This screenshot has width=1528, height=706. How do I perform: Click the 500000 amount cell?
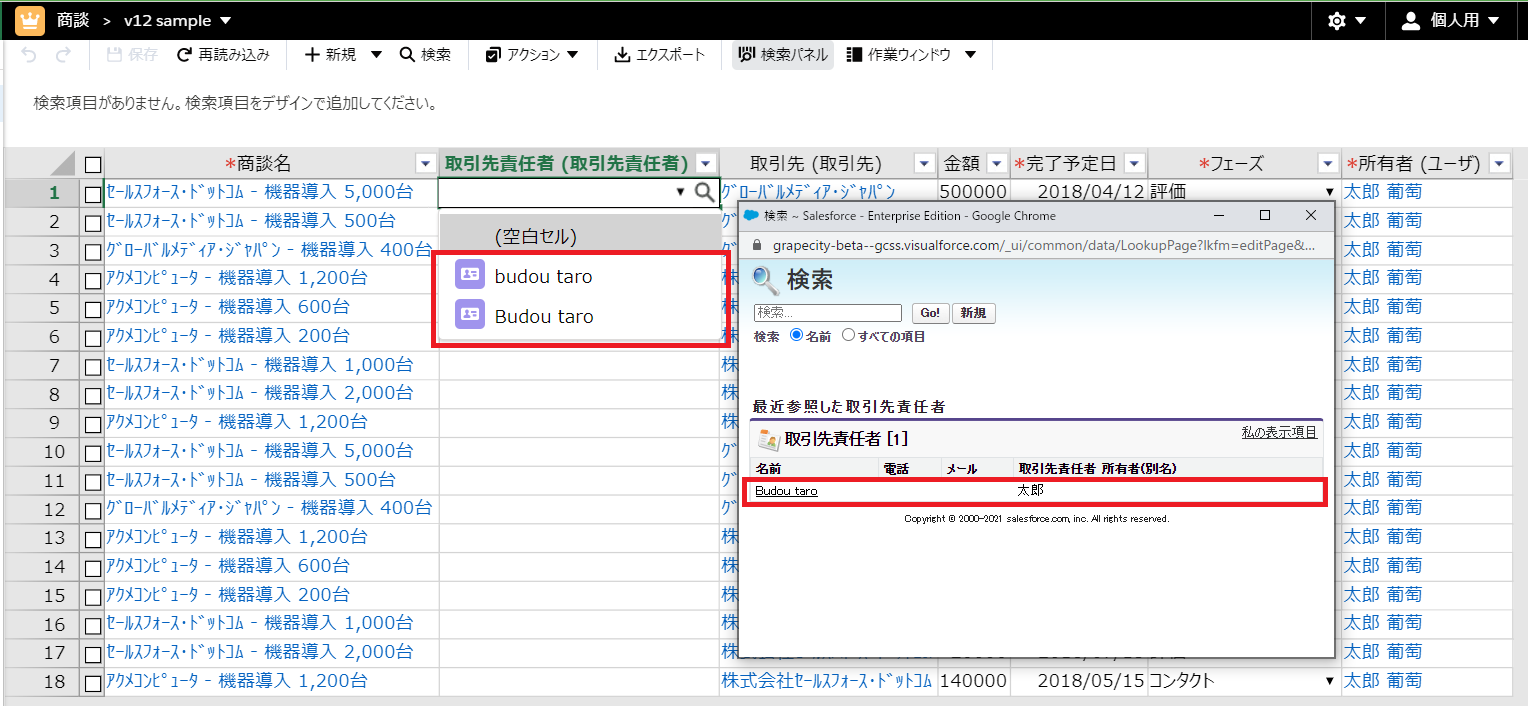point(973,192)
